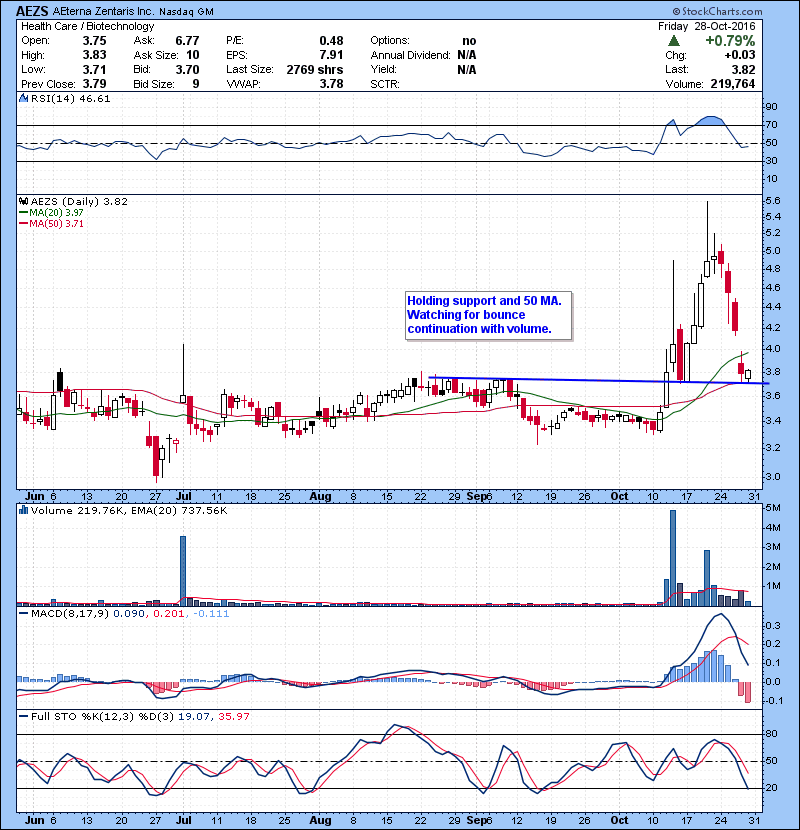Click the RSI indicator icon beside RSI(14)
The height and width of the screenshot is (830, 800).
click(23, 98)
